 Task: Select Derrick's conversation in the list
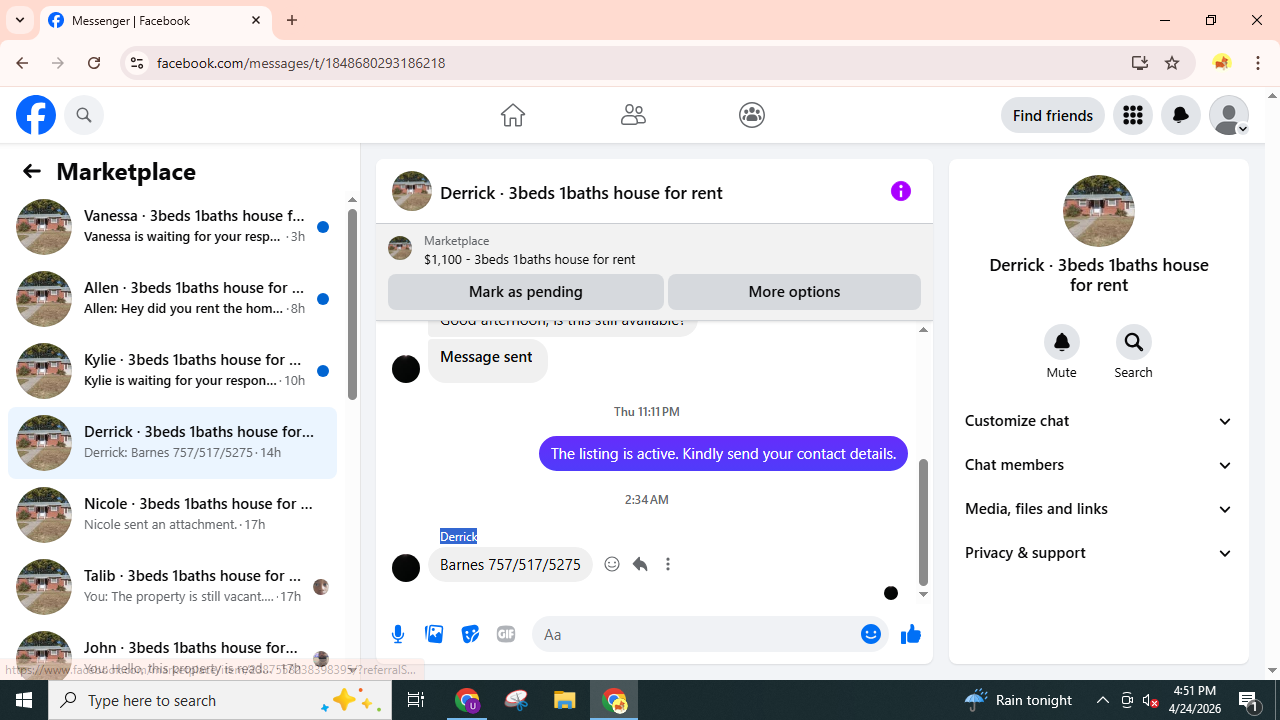(172, 443)
